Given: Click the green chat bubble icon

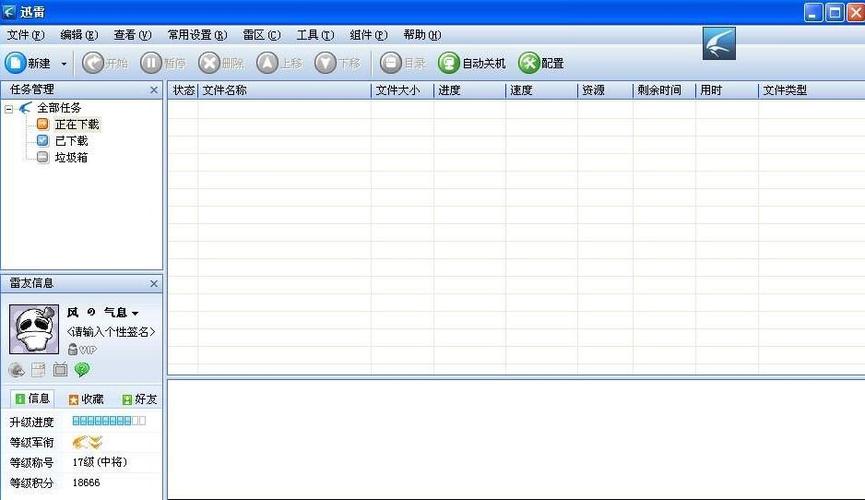Looking at the screenshot, I should pyautogui.click(x=82, y=370).
